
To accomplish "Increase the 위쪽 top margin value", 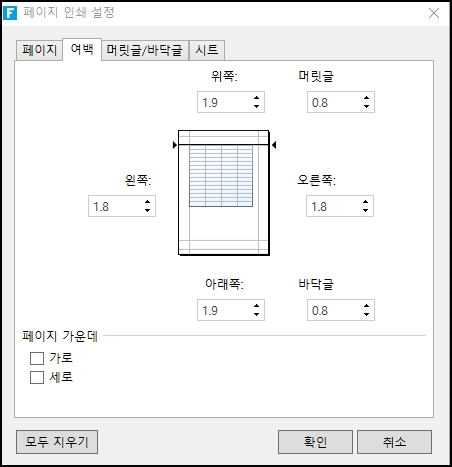I will click(x=256, y=98).
